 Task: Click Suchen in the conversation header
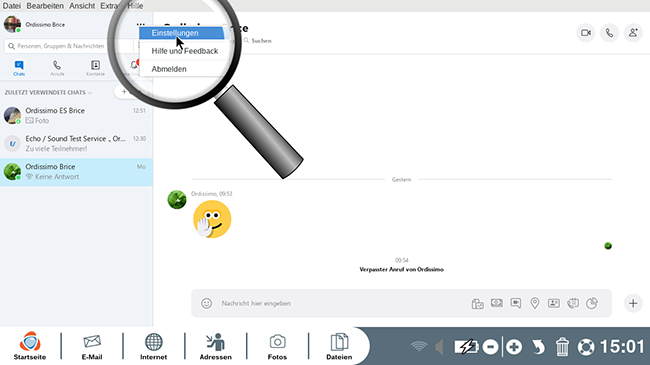tap(257, 41)
